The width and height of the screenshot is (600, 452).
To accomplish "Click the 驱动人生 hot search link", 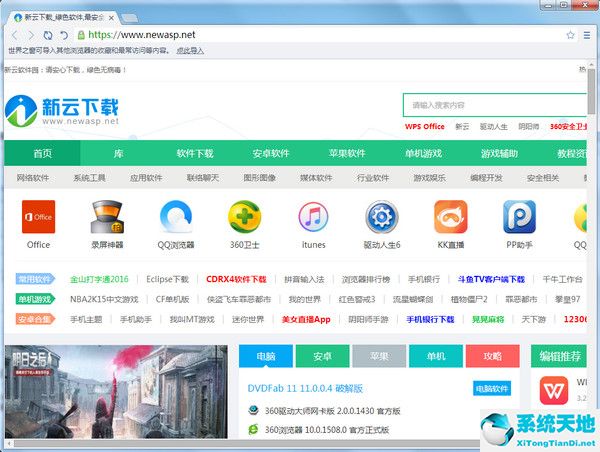I will click(494, 127).
